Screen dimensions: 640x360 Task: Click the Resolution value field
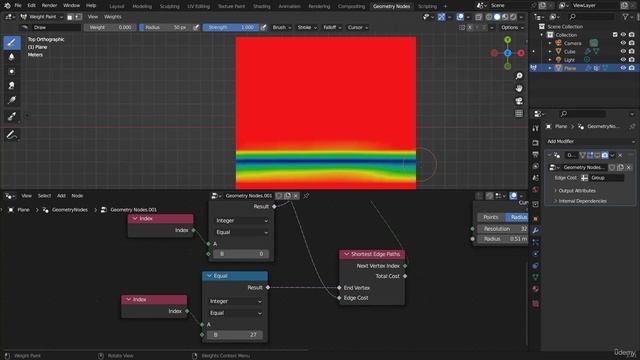[x=502, y=229]
